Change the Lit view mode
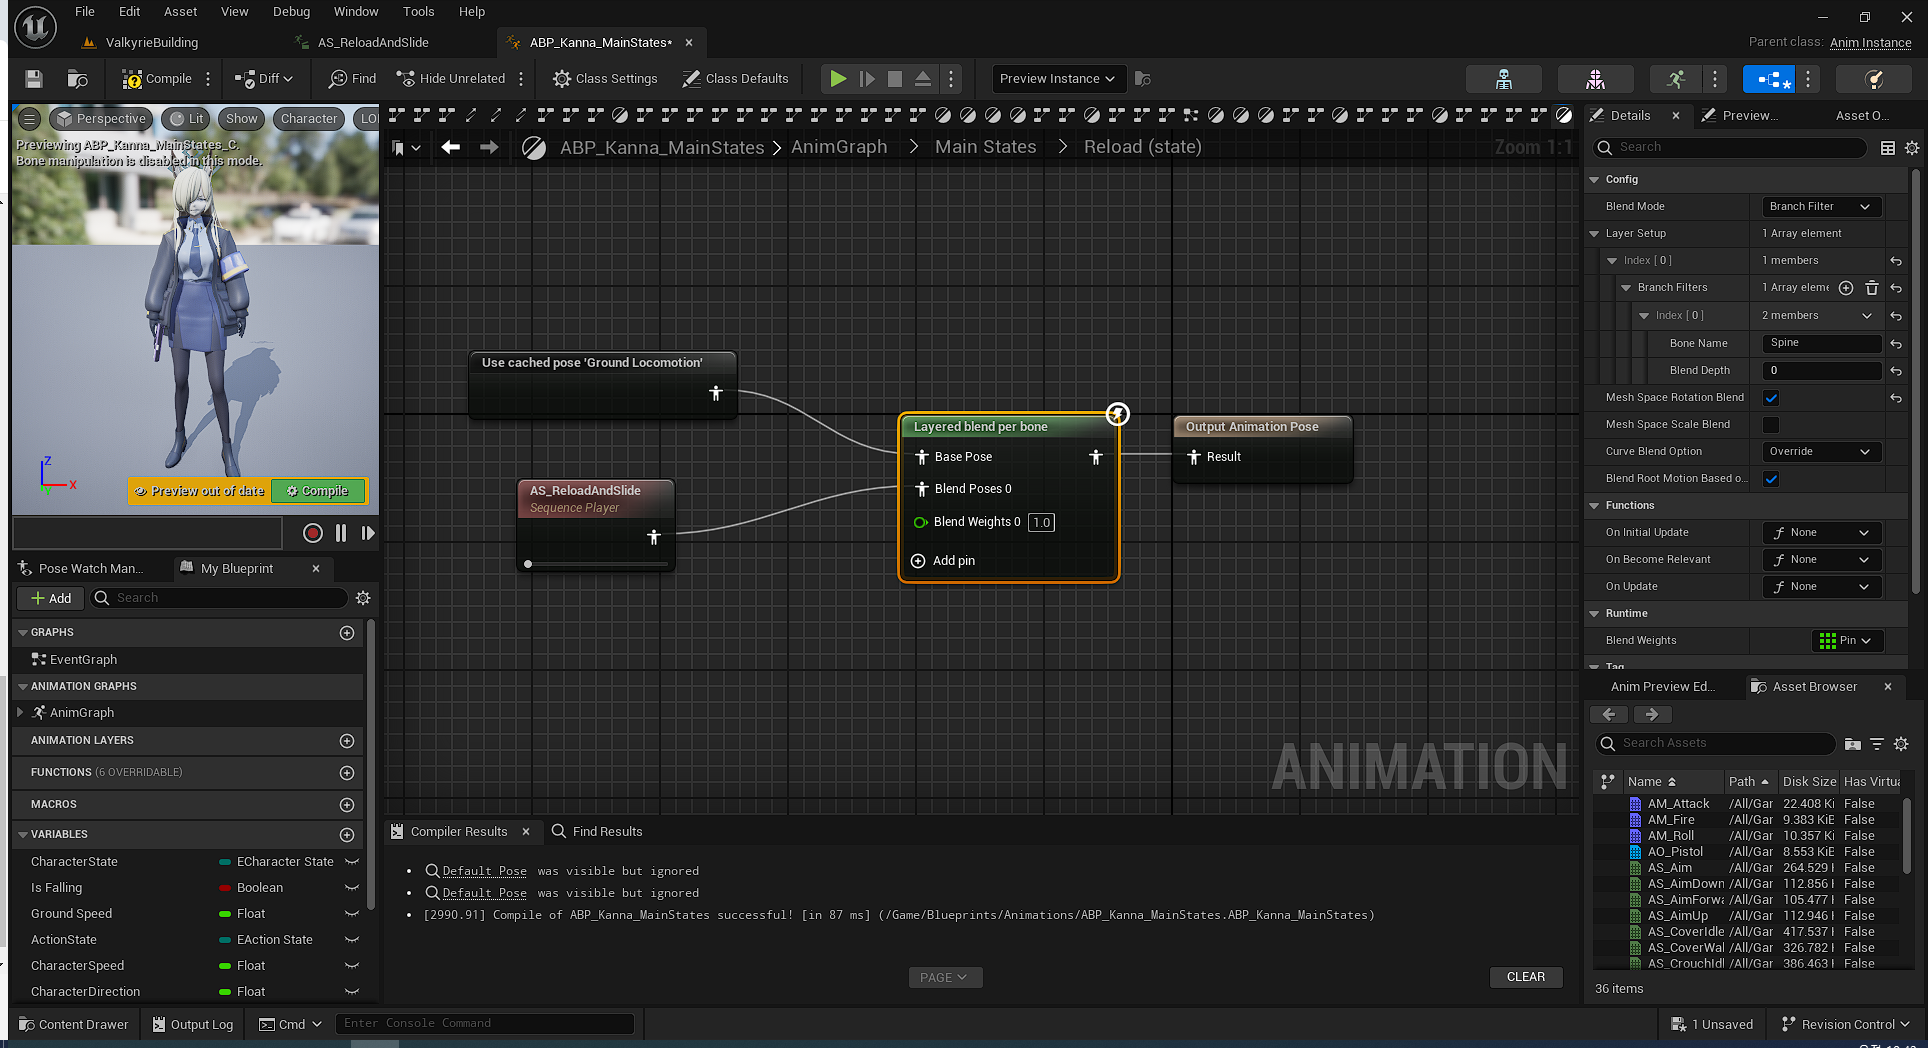The image size is (1928, 1048). pyautogui.click(x=187, y=119)
